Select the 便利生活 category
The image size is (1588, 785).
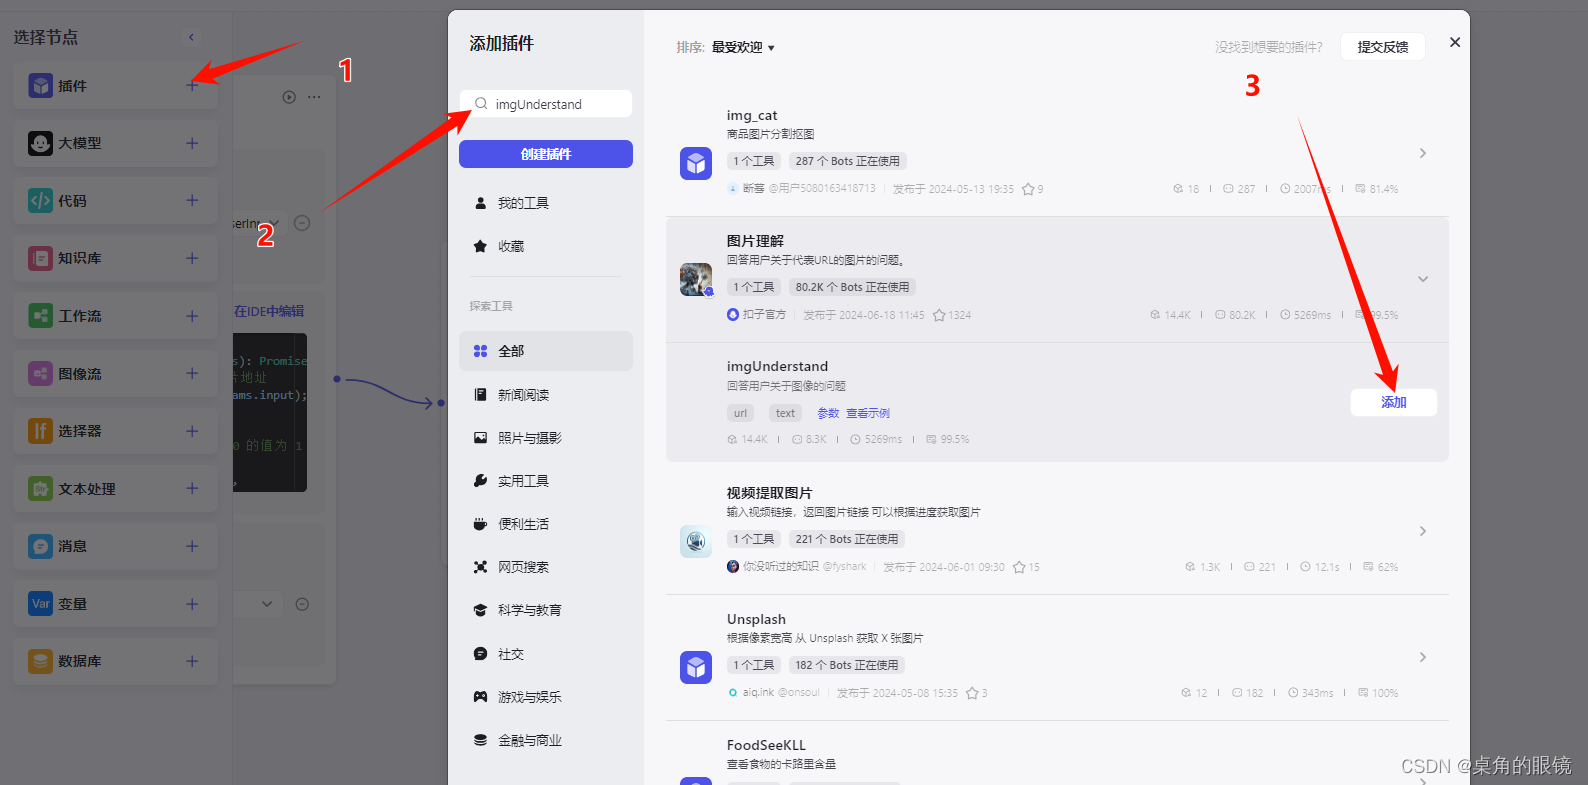[546, 524]
